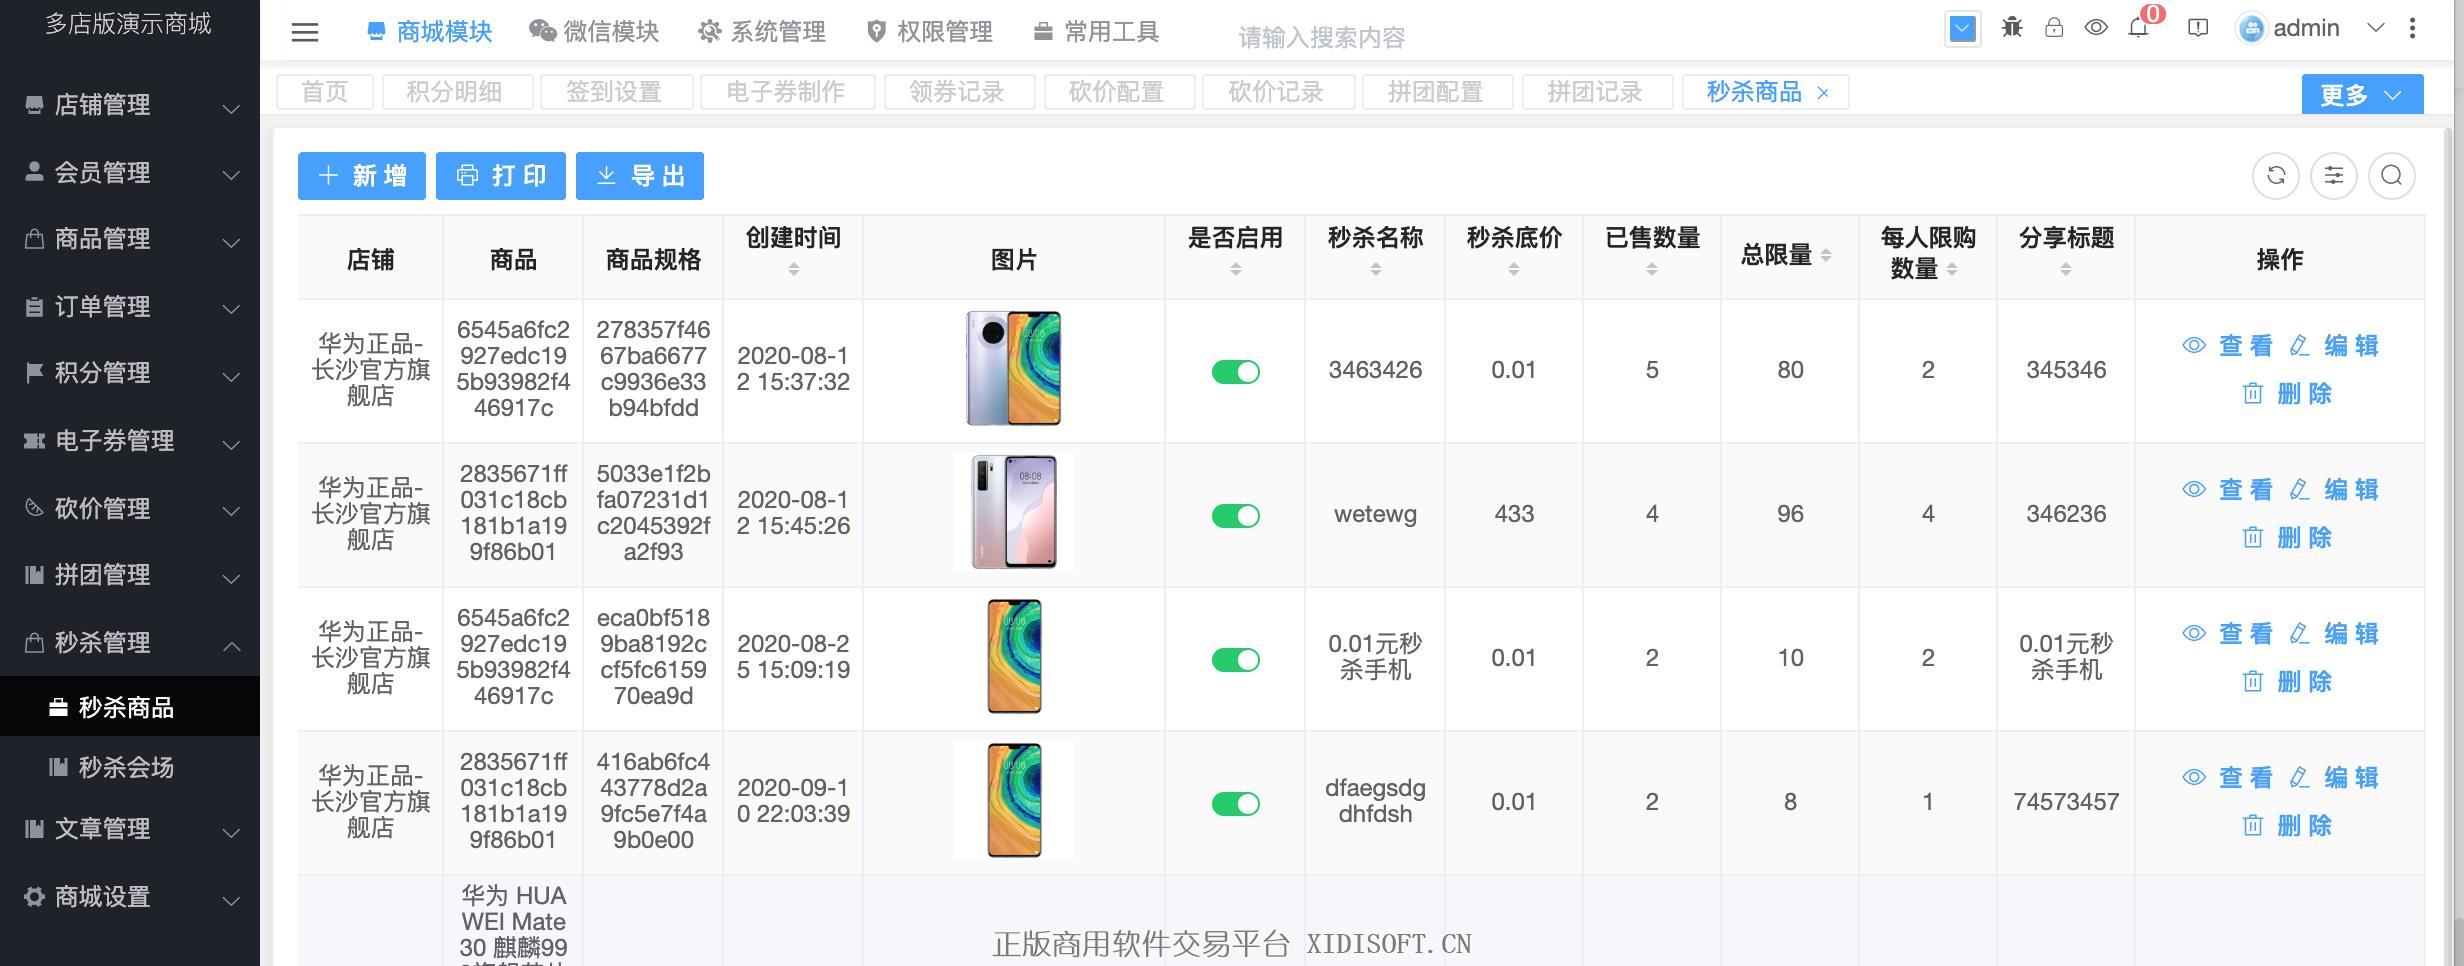Toggle the hamburger sidebar collapse icon
2464x966 pixels.
point(305,32)
